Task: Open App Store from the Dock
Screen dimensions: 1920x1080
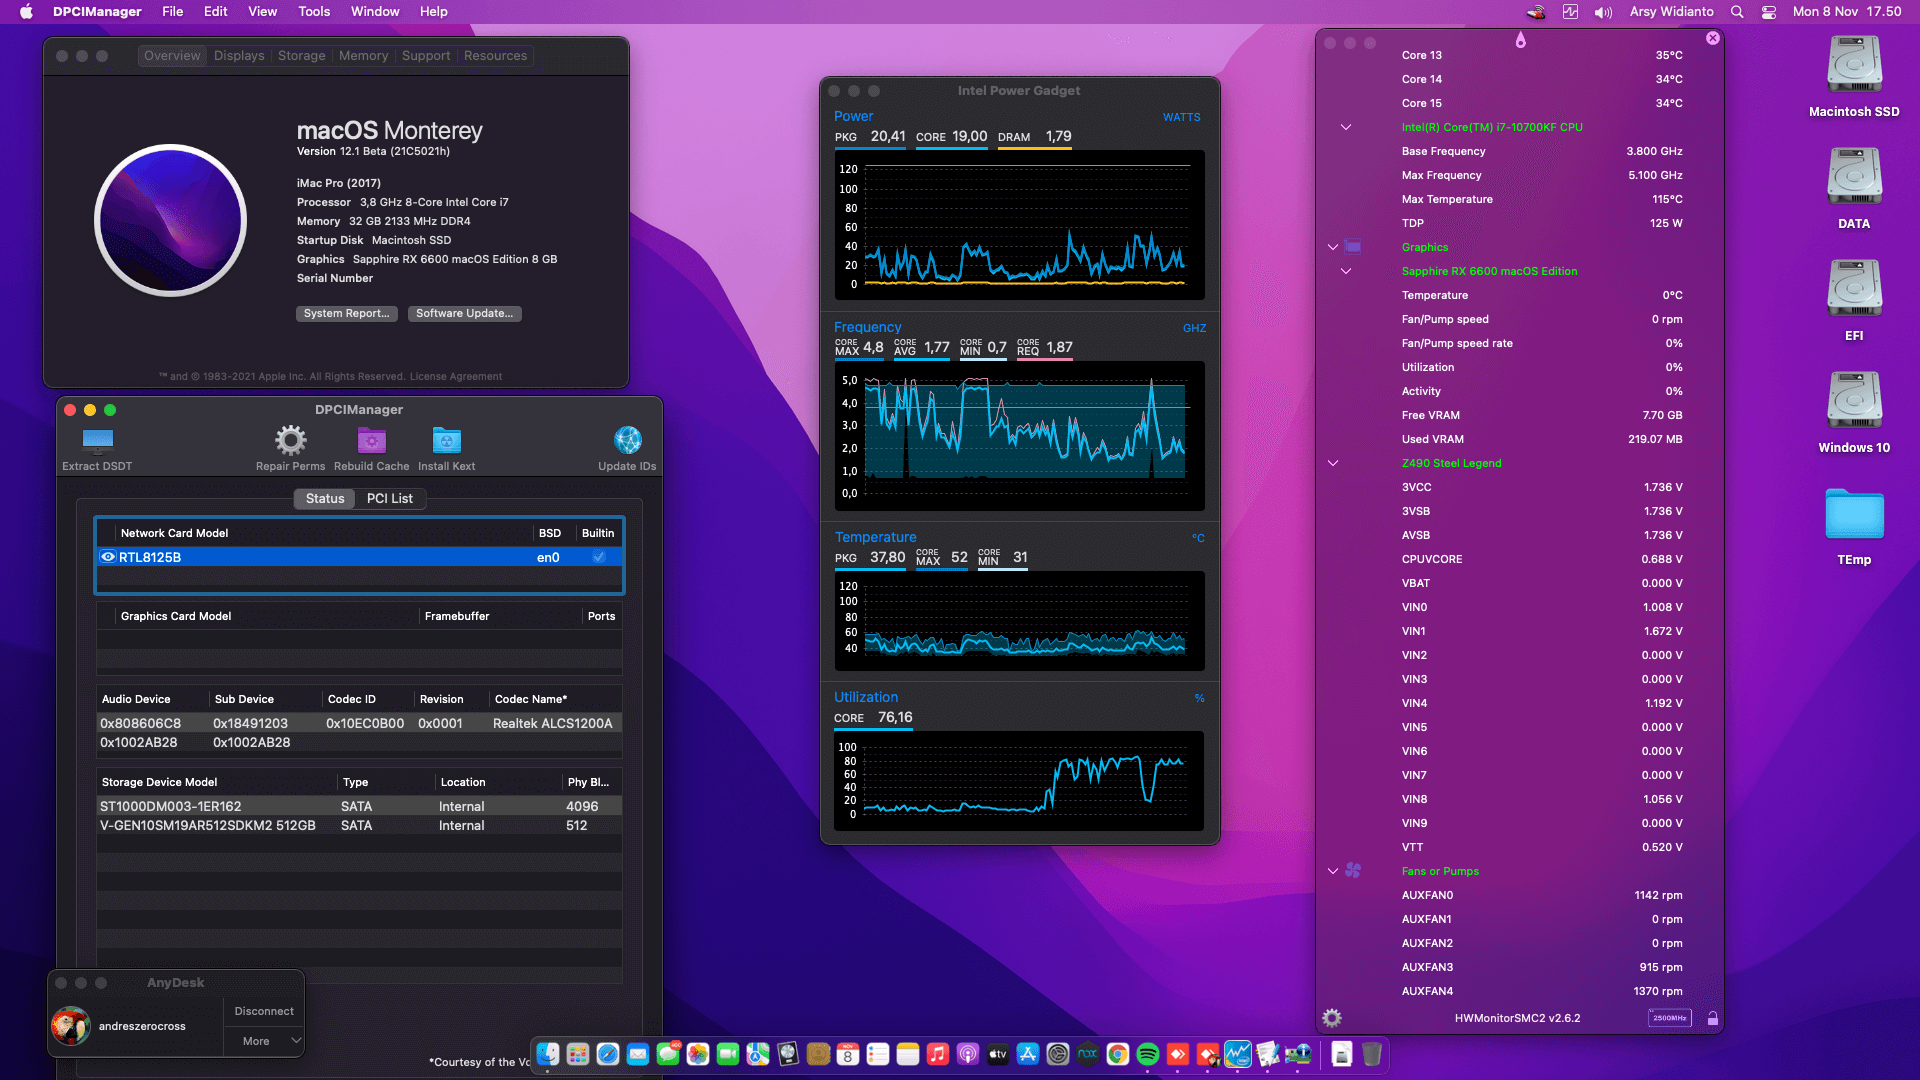Action: (1028, 1054)
